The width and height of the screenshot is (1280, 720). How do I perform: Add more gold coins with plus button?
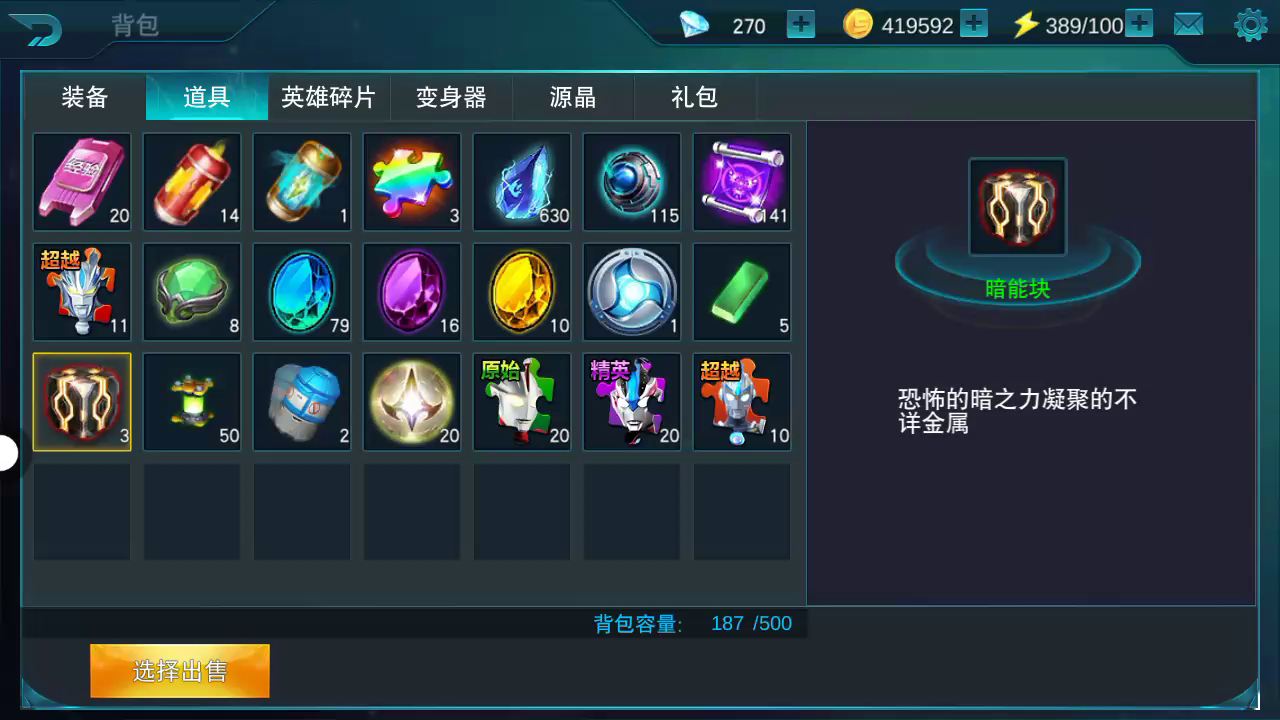(x=974, y=24)
